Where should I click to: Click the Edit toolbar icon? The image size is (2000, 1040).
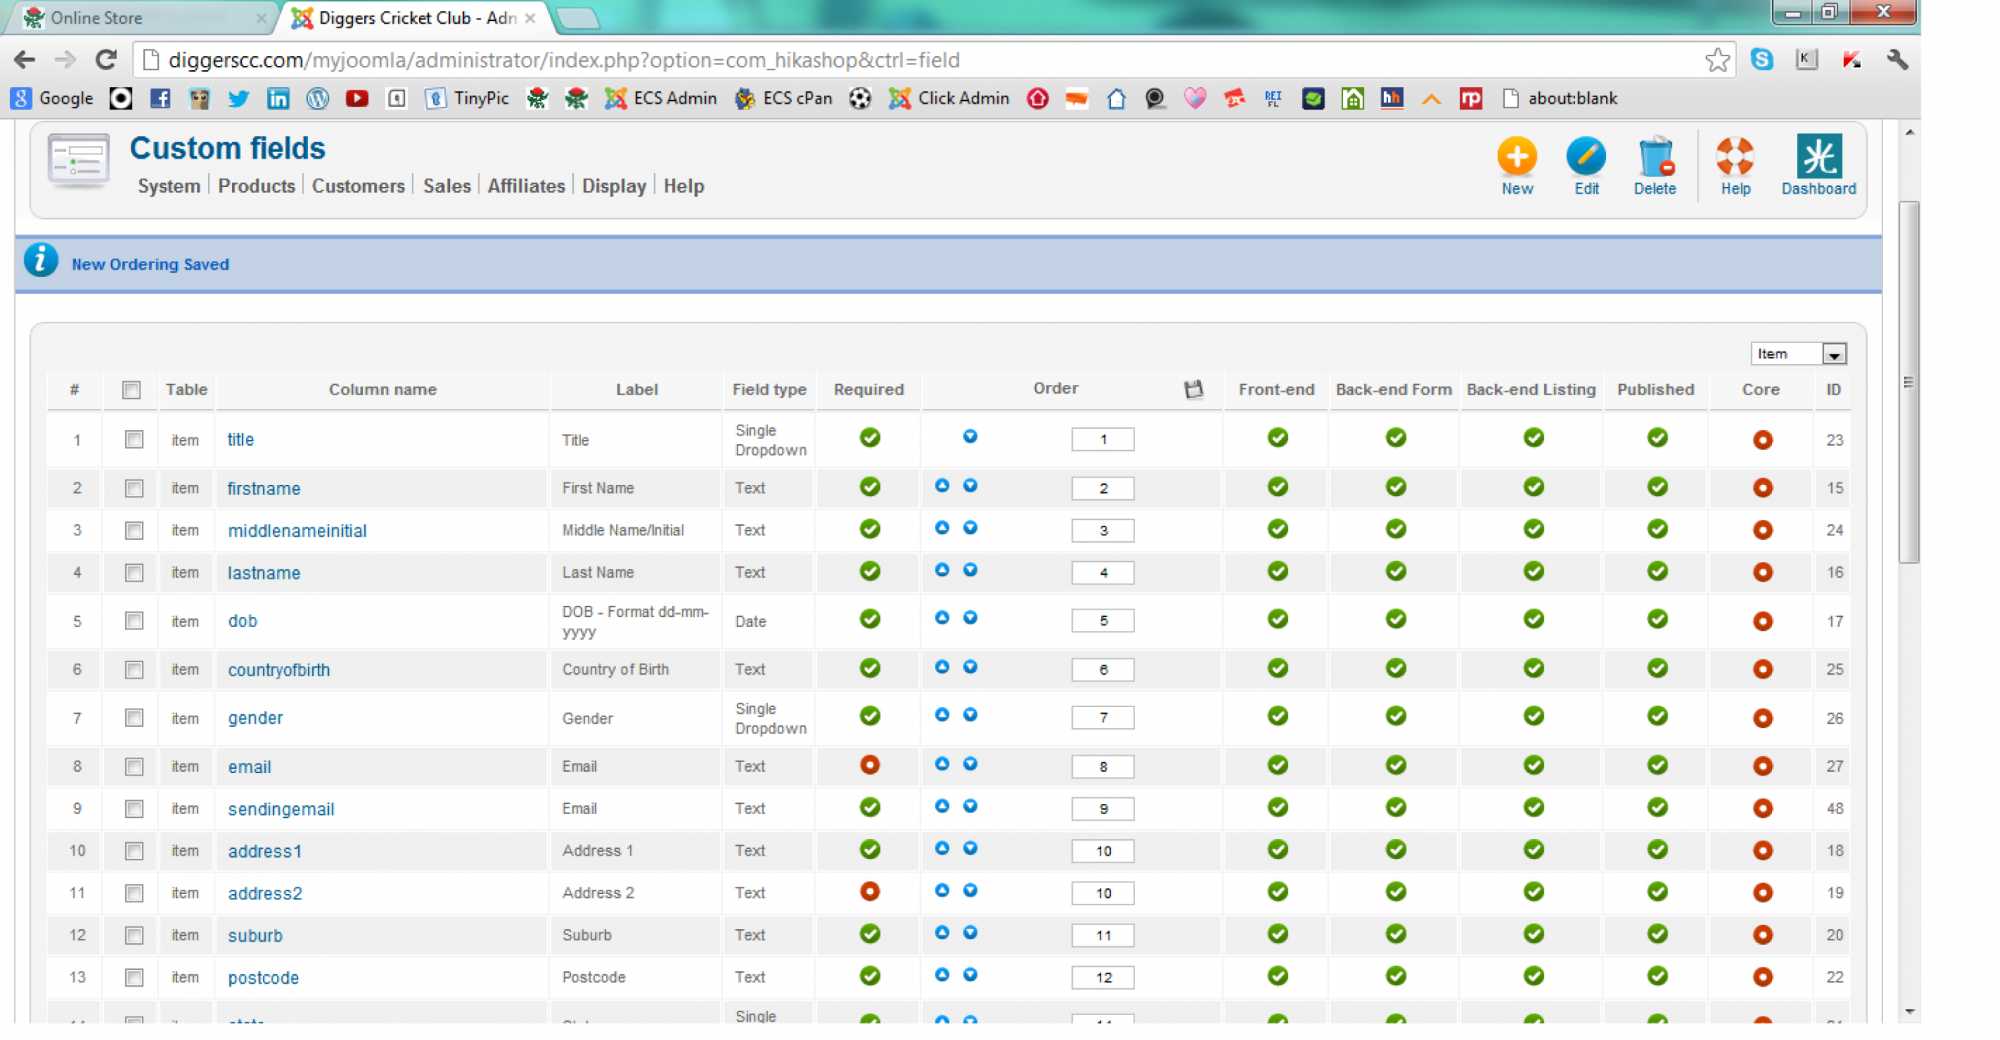click(x=1585, y=158)
